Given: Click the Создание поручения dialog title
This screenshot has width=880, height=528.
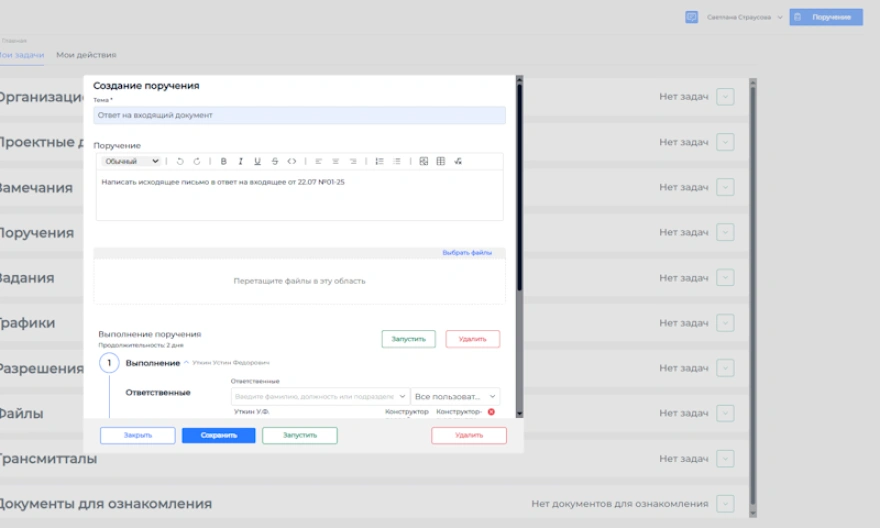Looking at the screenshot, I should coord(146,86).
